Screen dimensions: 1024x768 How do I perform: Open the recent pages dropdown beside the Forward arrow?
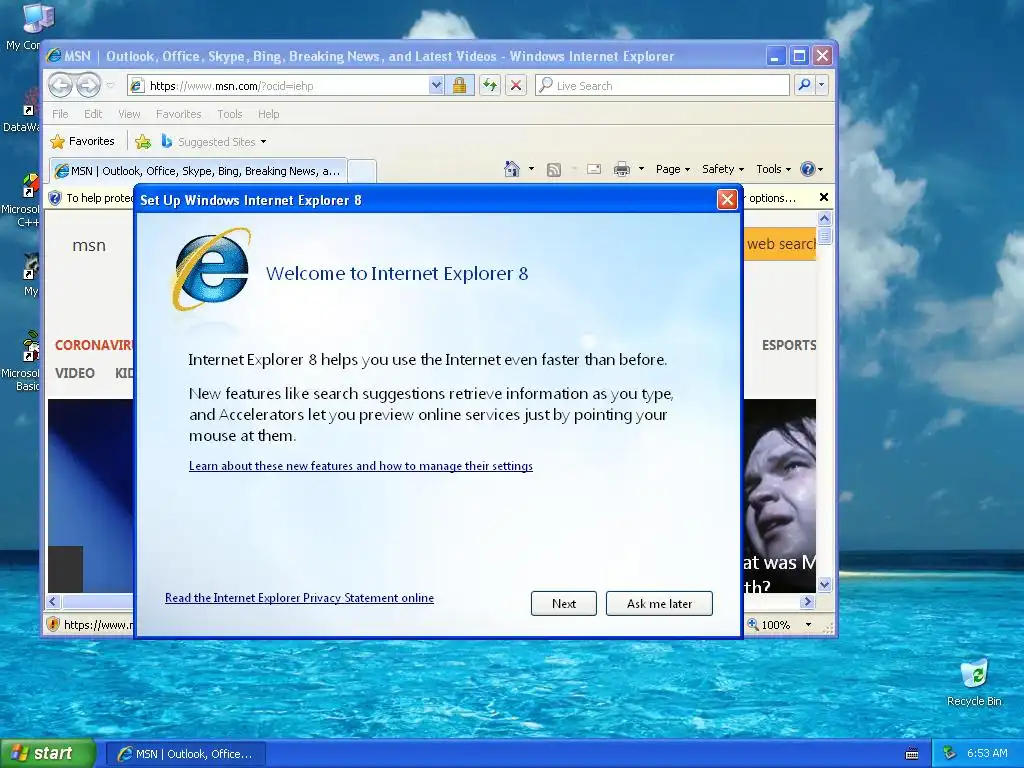pos(110,86)
